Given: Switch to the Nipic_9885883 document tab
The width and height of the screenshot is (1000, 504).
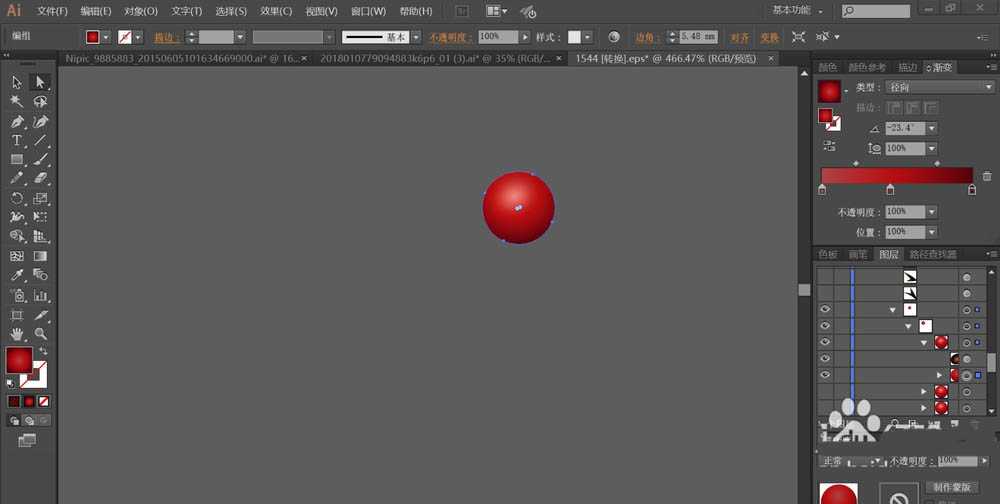Looking at the screenshot, I should (182, 58).
